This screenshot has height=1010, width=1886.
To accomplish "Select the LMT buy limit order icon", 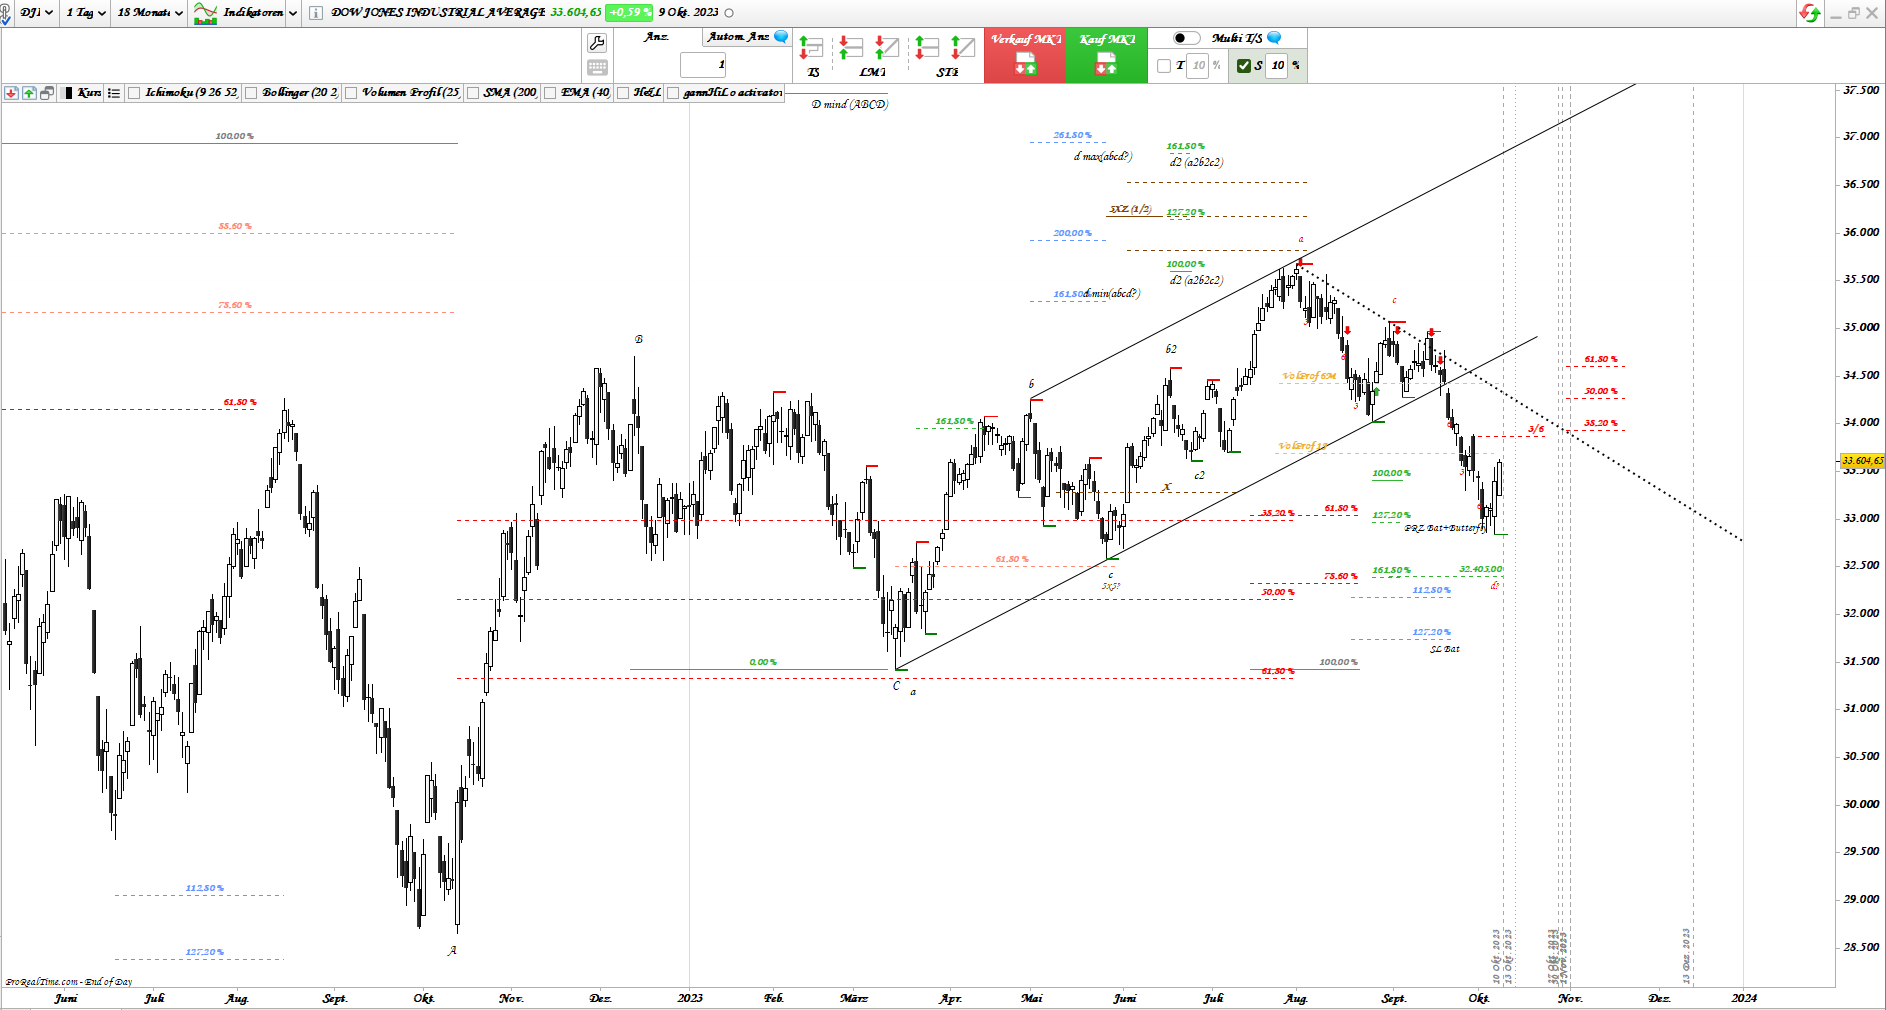I will [850, 48].
